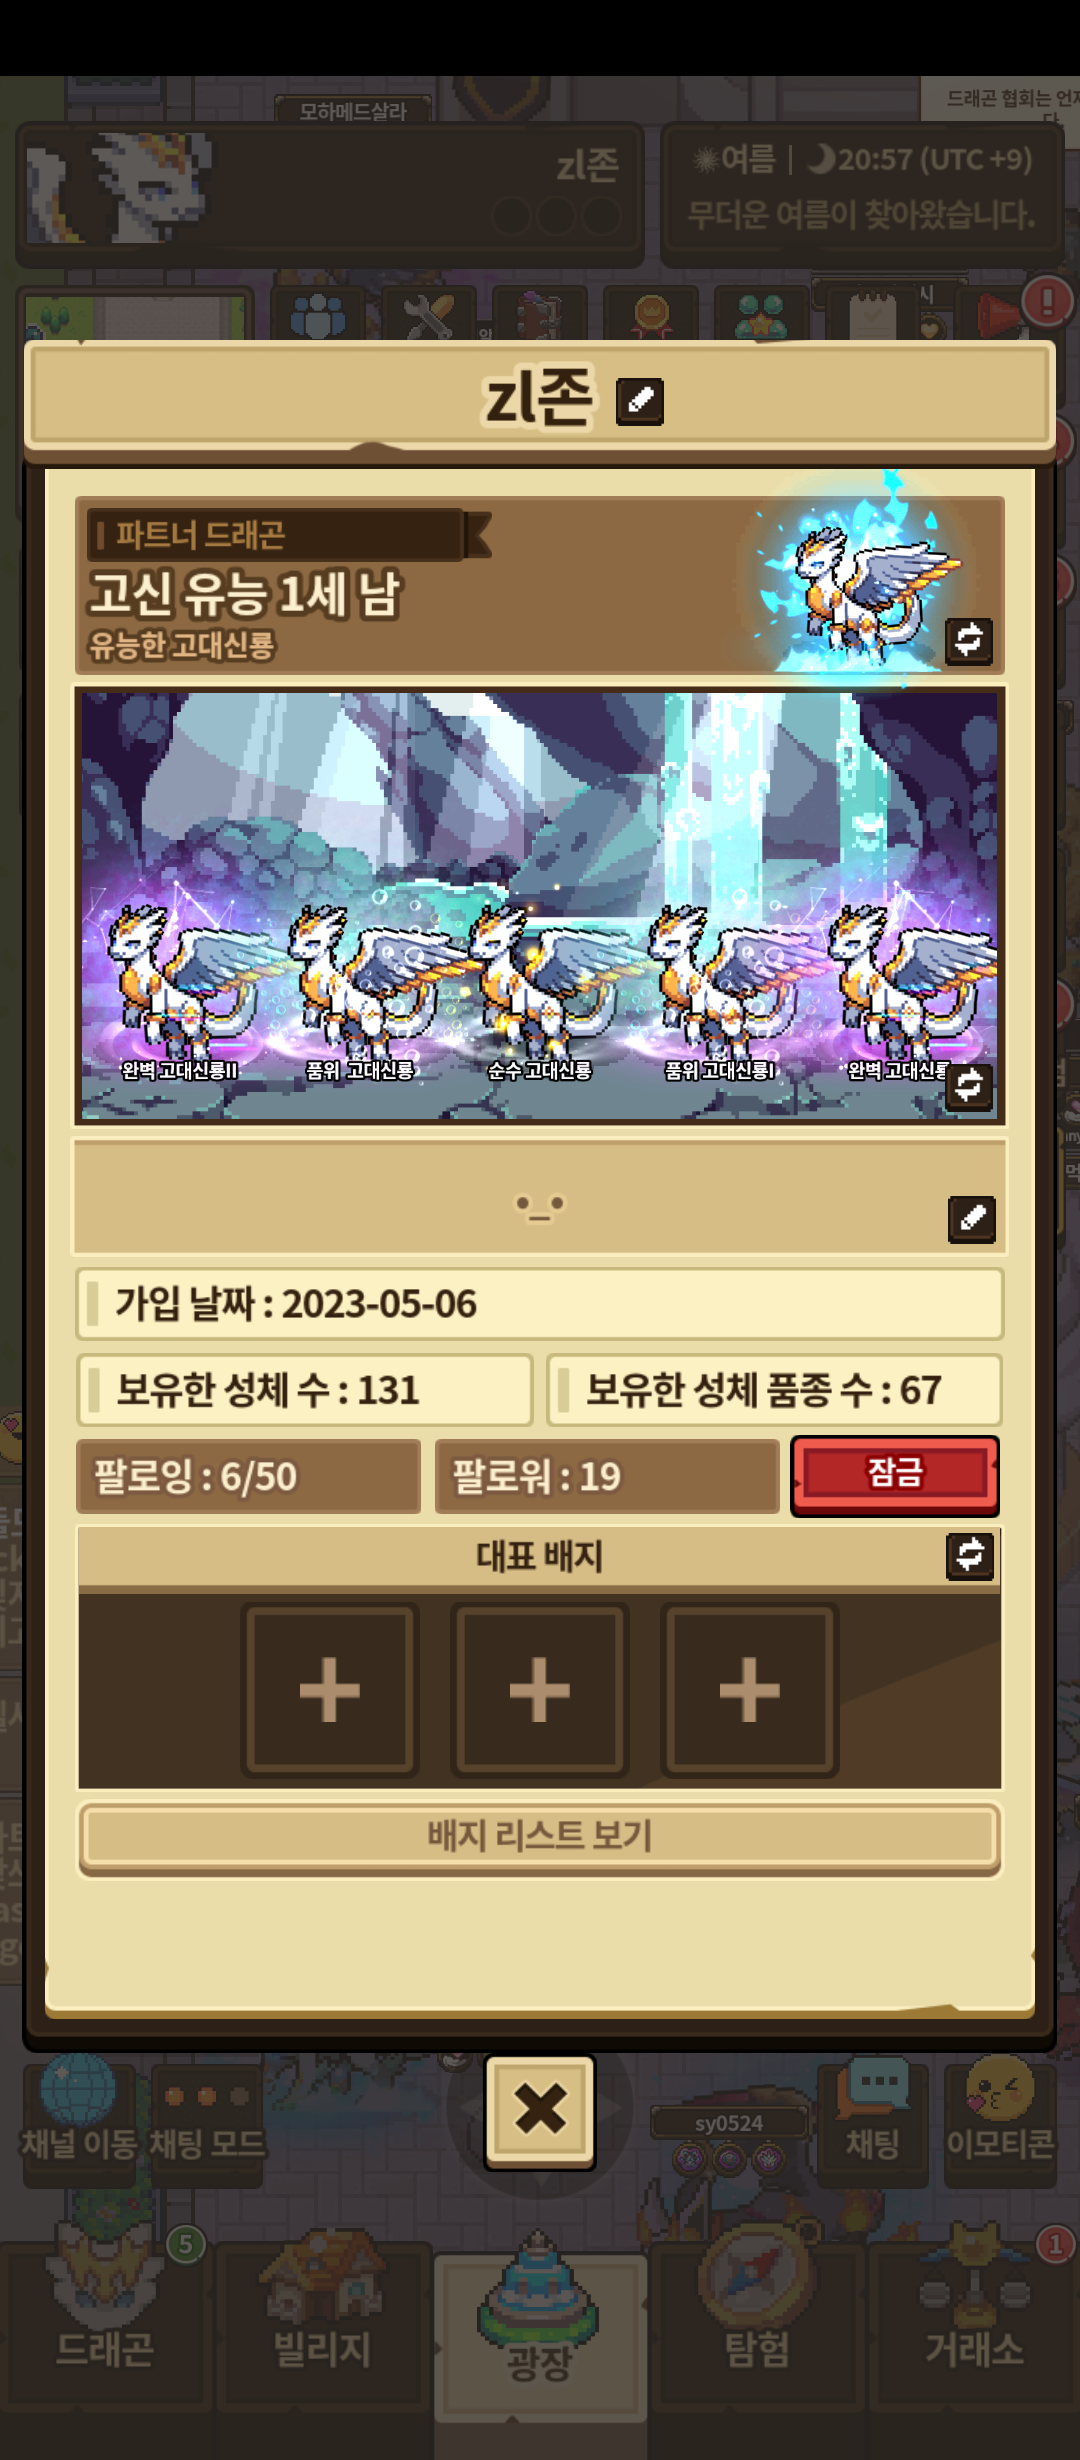This screenshot has height=2460, width=1080.
Task: Open the 배지 리스트 보기 badge list
Action: pyautogui.click(x=540, y=1836)
